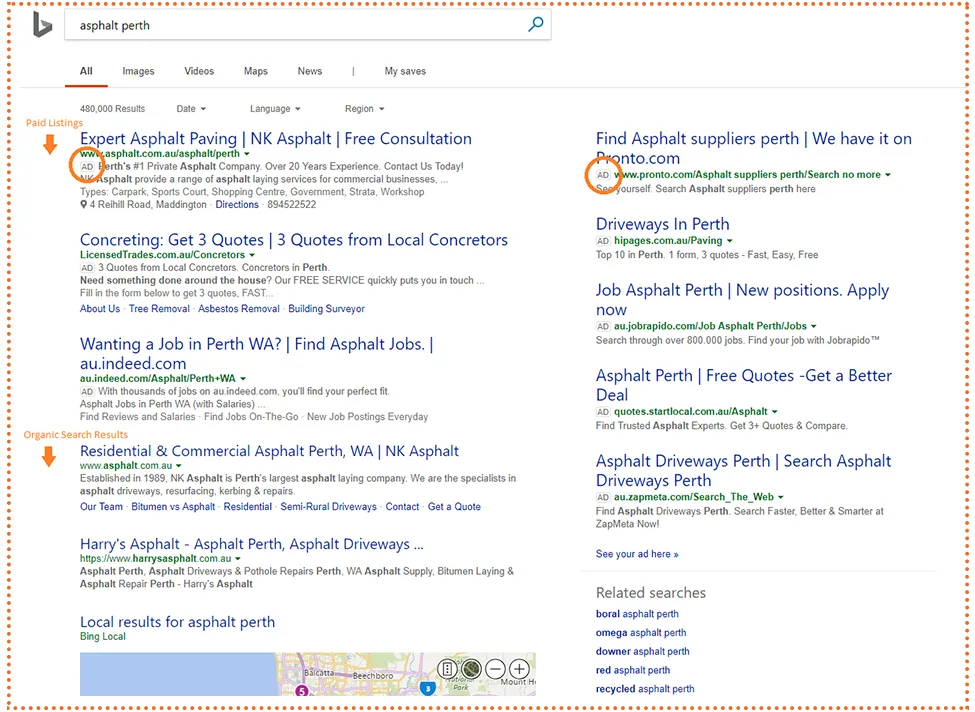Open Job Asphalt Perth New positions ad

pos(742,300)
